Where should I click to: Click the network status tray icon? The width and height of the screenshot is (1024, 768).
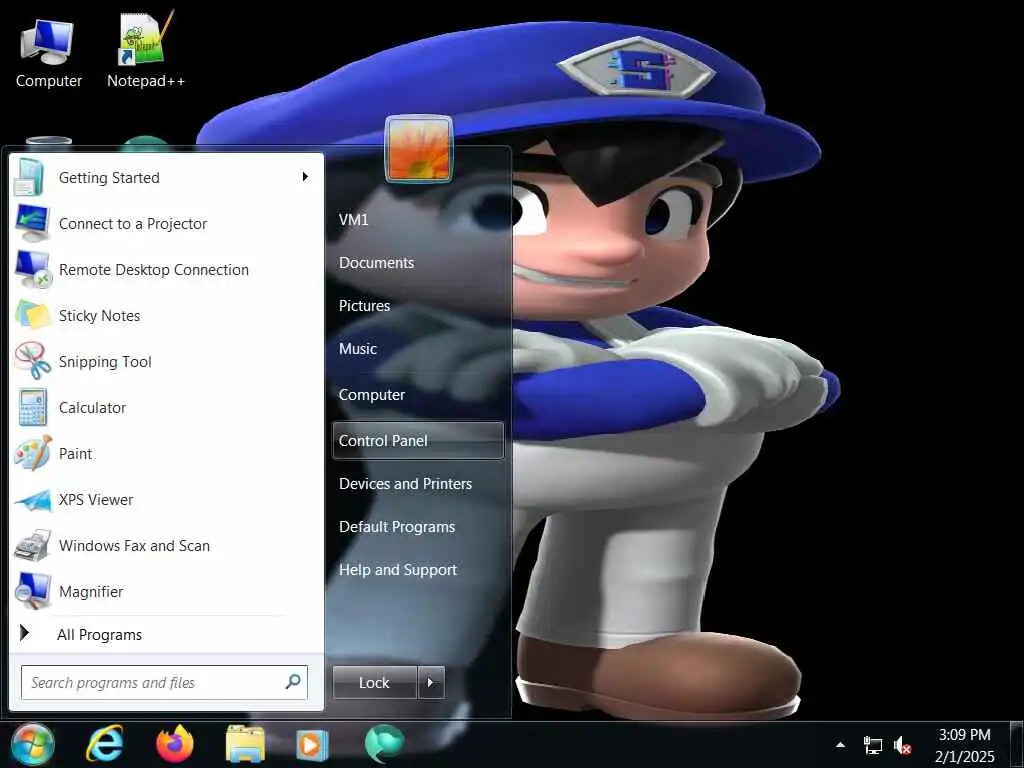point(872,745)
